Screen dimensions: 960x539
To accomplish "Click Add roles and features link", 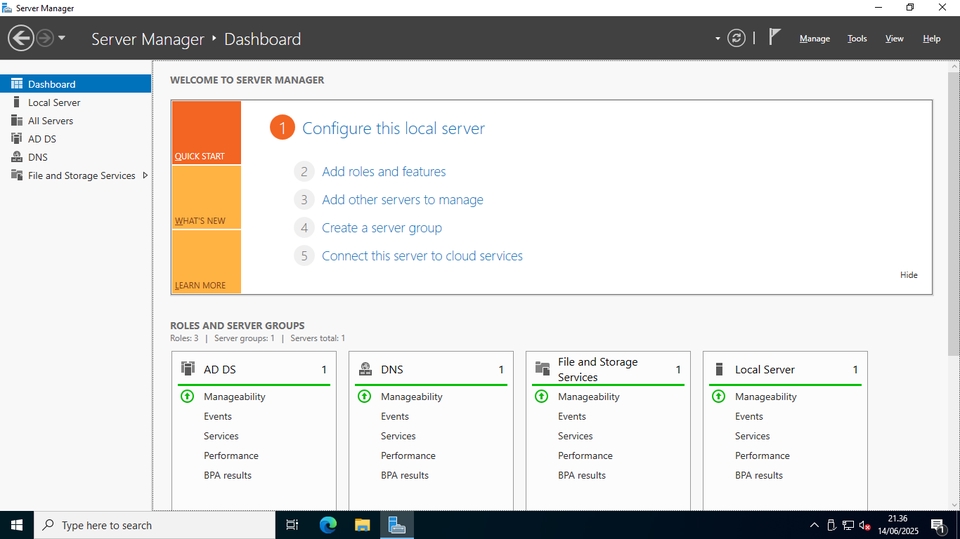I will coord(383,172).
